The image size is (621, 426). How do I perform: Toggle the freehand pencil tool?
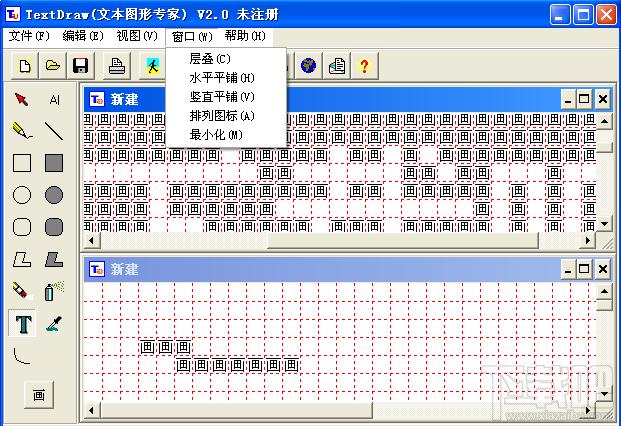(x=22, y=130)
